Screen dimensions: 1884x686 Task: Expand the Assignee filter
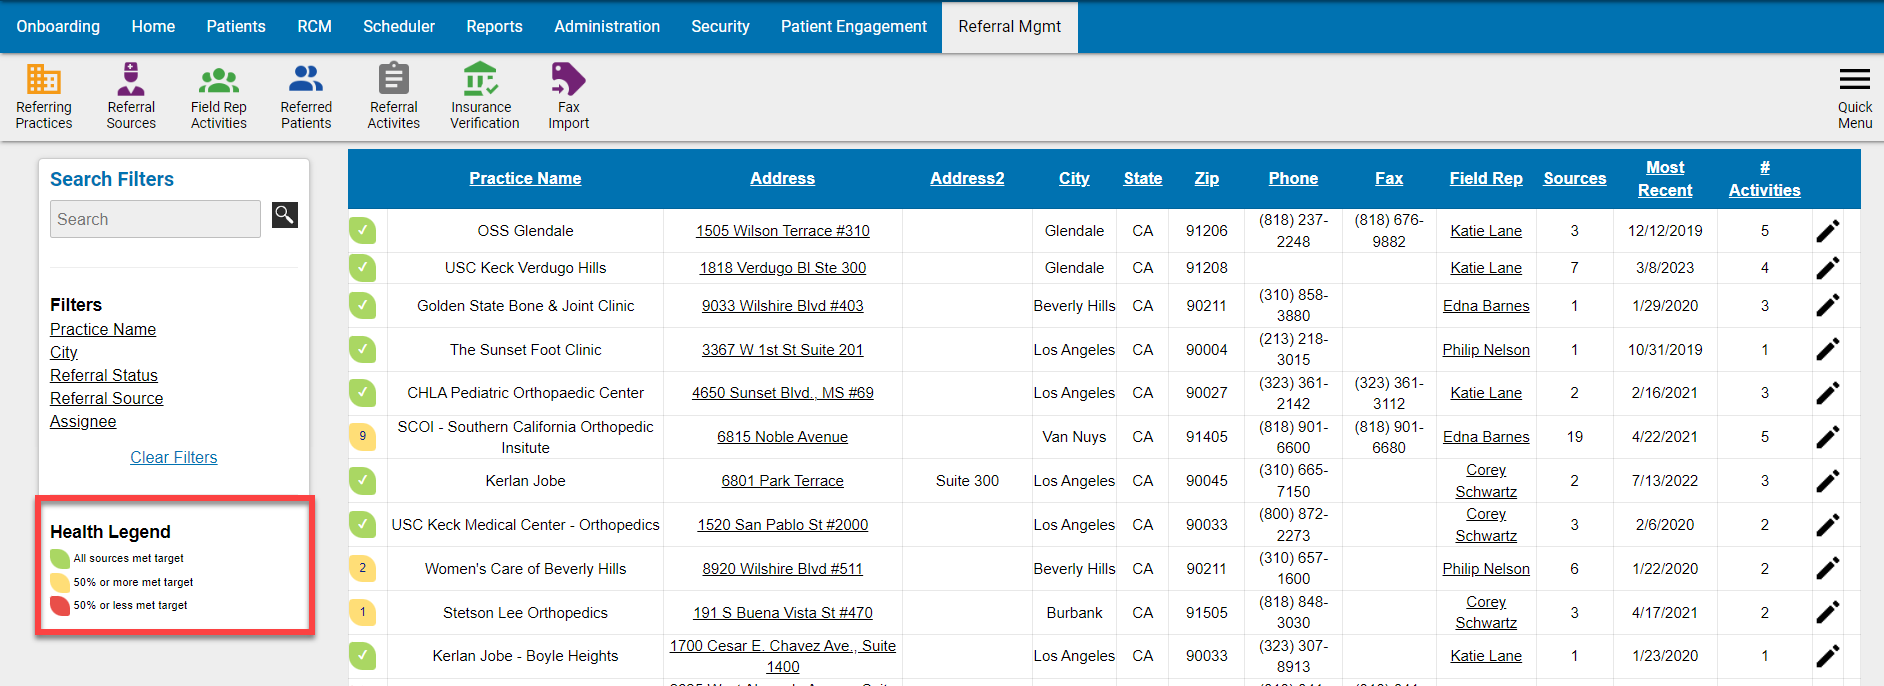click(x=83, y=421)
